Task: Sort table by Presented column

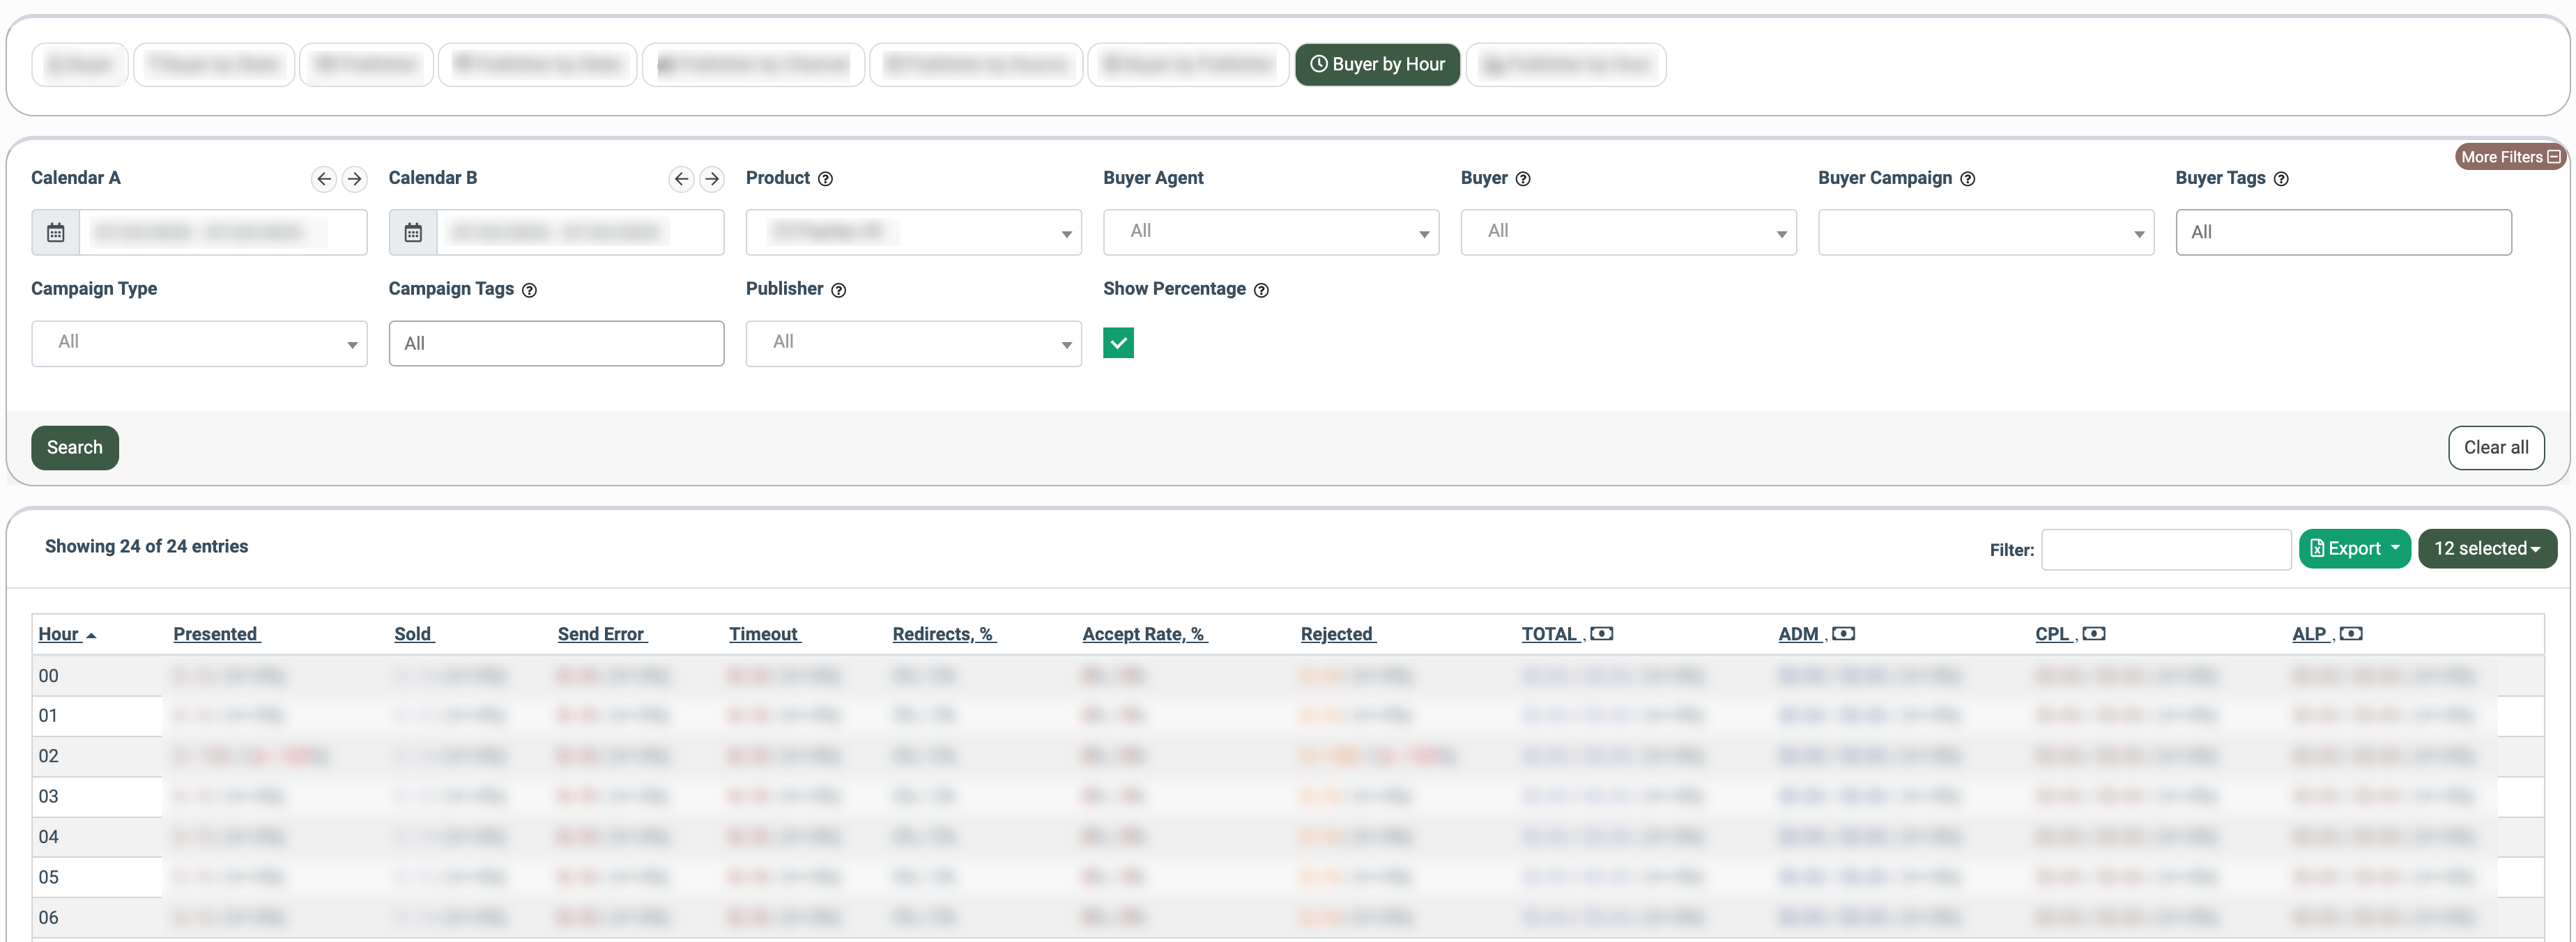Action: (216, 634)
